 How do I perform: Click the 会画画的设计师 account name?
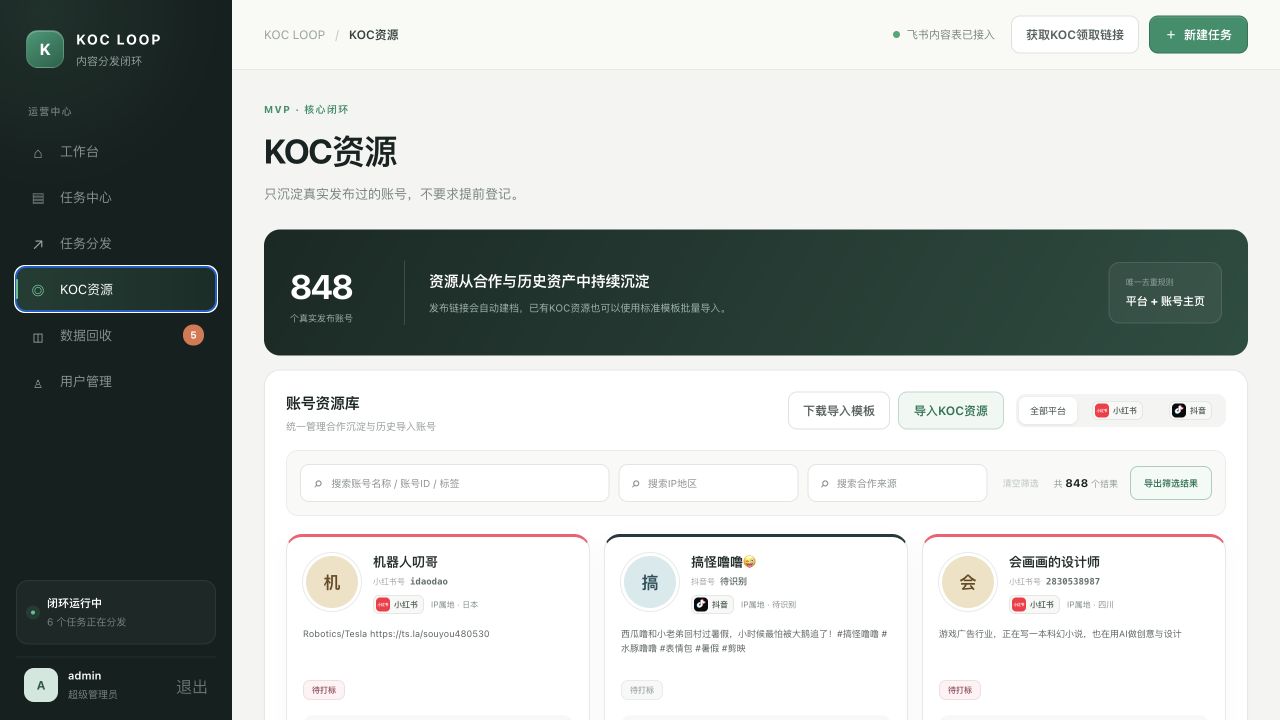pyautogui.click(x=1054, y=562)
